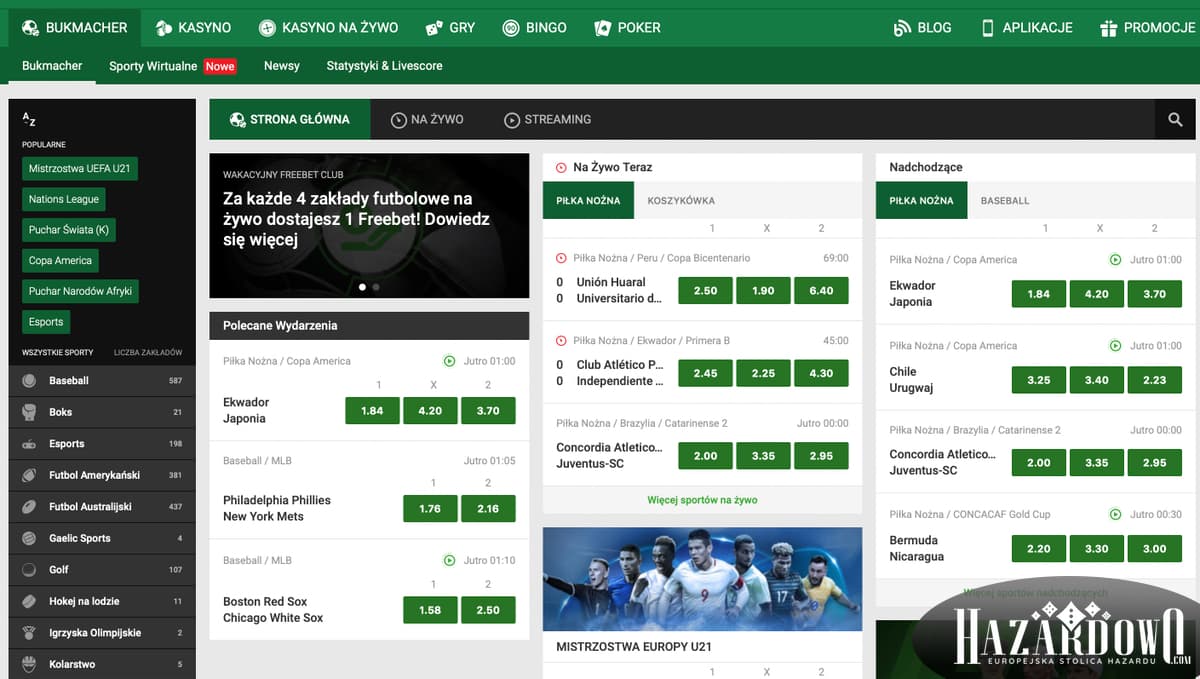This screenshot has width=1200, height=679.
Task: Click the live clock icon for Ekwador Primera B
Action: [x=561, y=341]
